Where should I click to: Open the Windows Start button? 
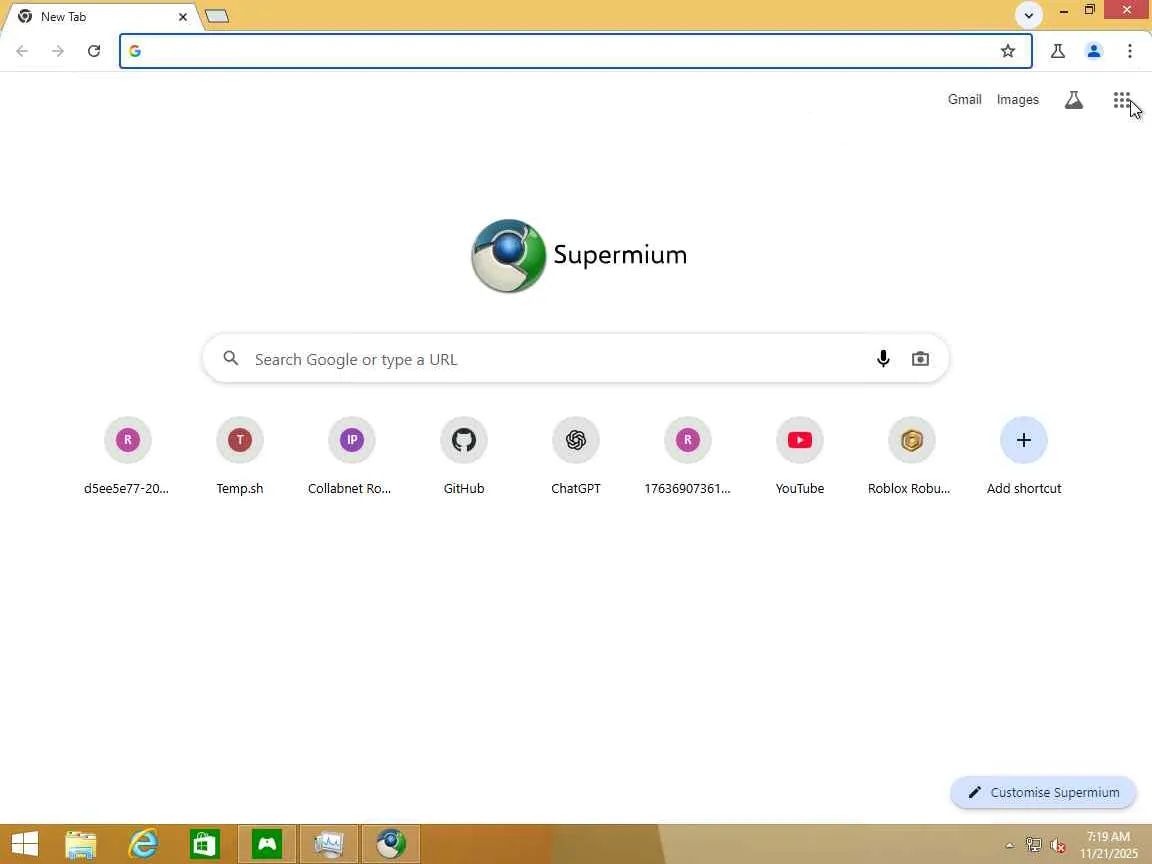(25, 844)
